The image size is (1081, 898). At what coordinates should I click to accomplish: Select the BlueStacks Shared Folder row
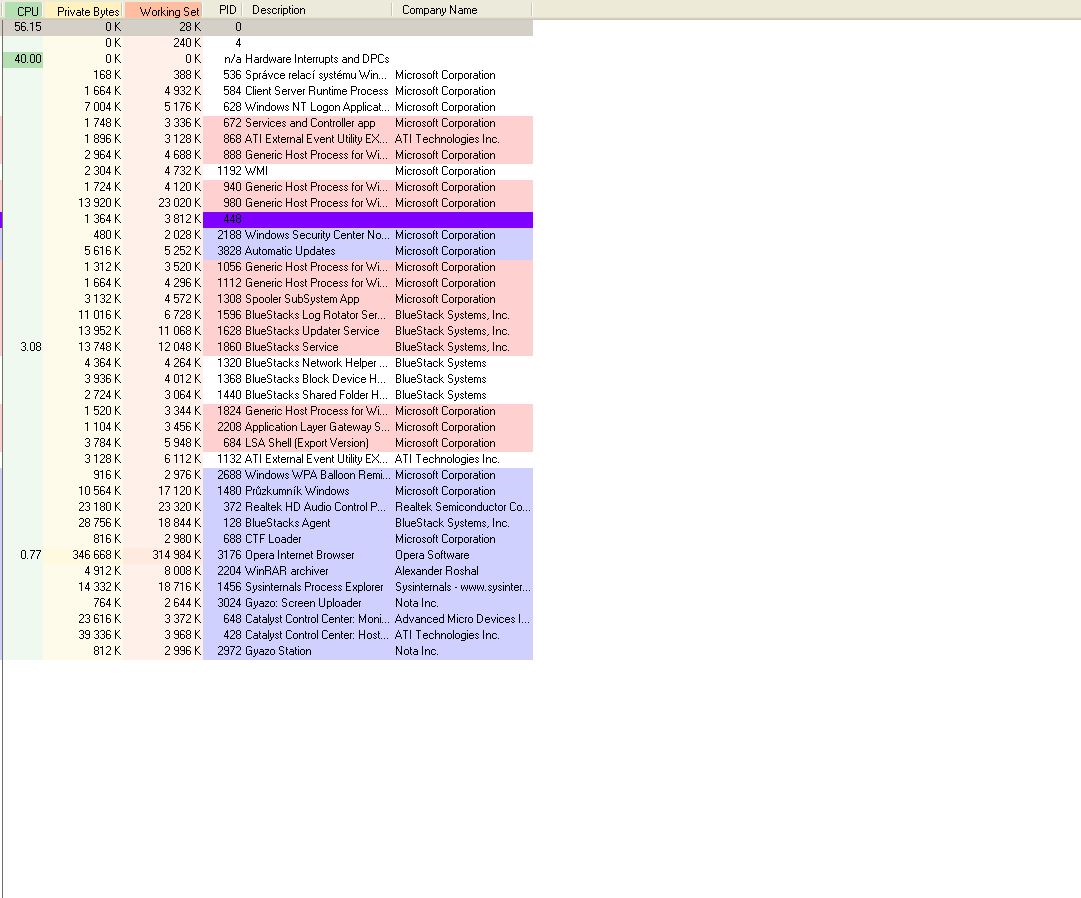(x=267, y=395)
